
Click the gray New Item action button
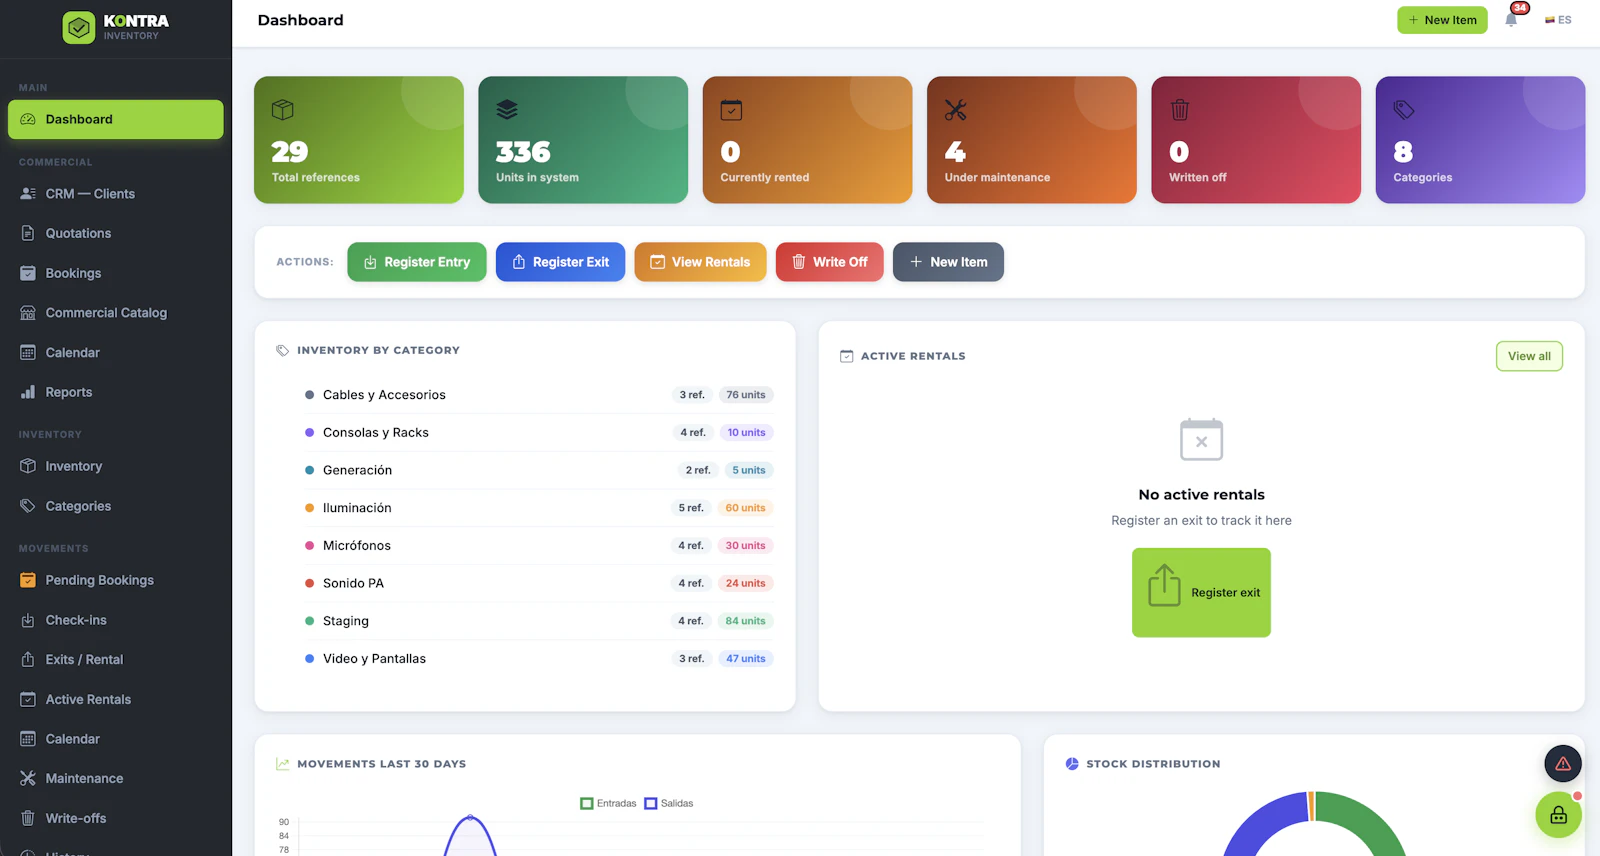click(948, 262)
